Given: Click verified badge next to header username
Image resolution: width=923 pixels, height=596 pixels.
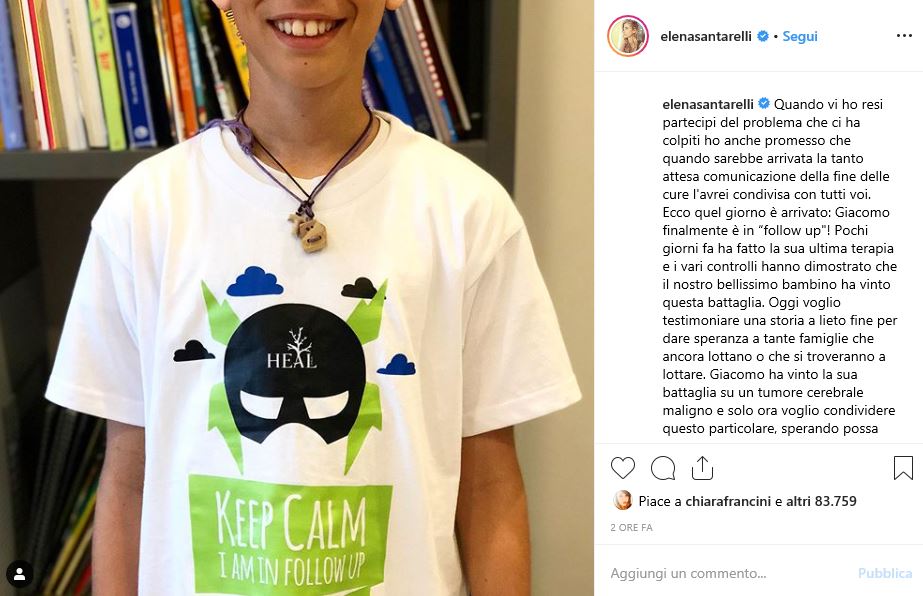Looking at the screenshot, I should pos(763,36).
